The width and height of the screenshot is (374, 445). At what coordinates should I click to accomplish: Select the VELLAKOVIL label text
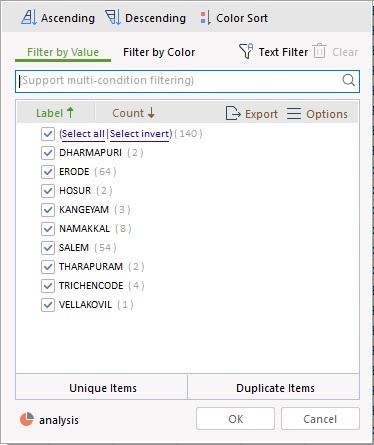pyautogui.click(x=85, y=305)
